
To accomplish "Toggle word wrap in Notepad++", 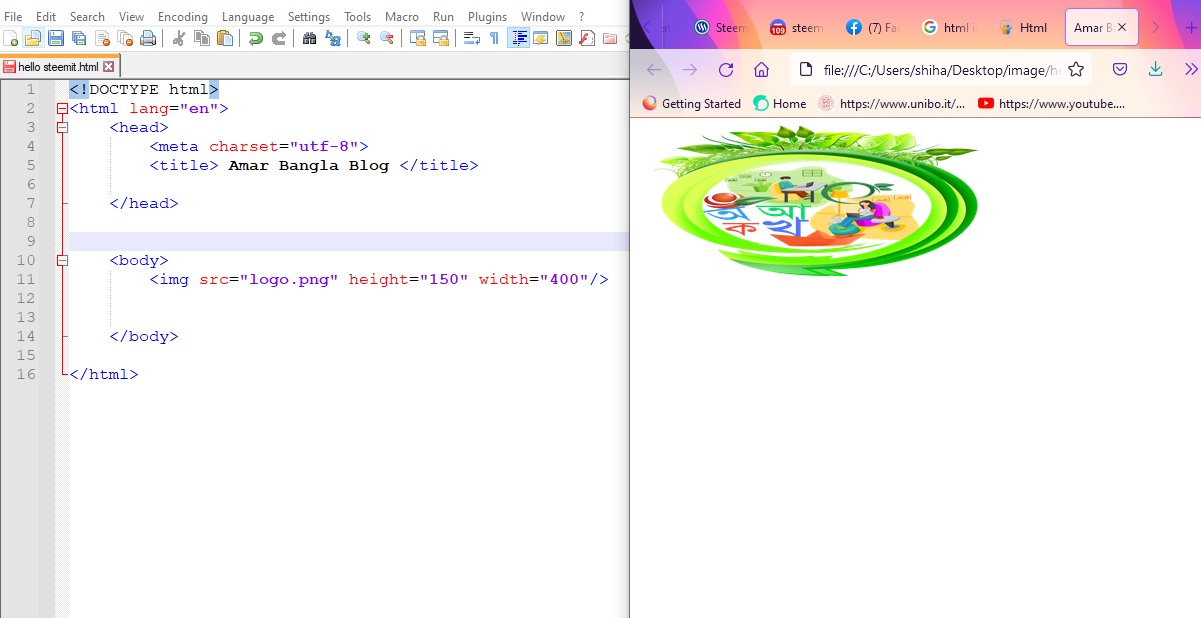I will pos(472,38).
